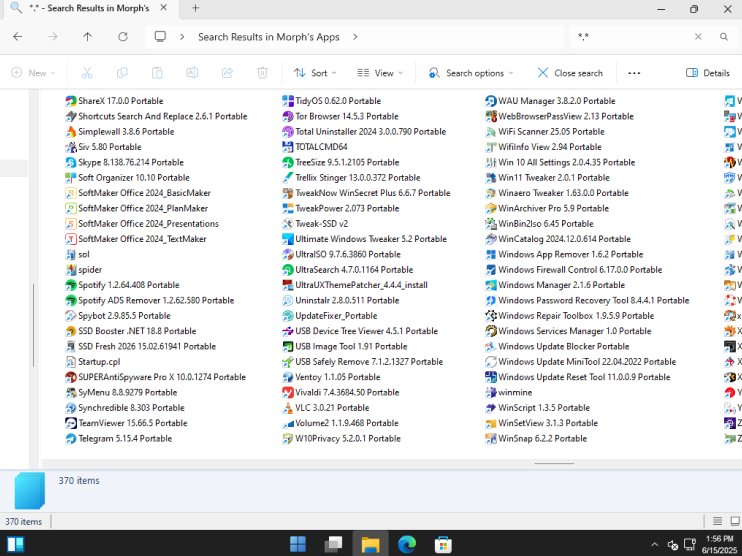742x556 pixels.
Task: Expand the address bar chevron after Morph's Apps
Action: tap(355, 37)
